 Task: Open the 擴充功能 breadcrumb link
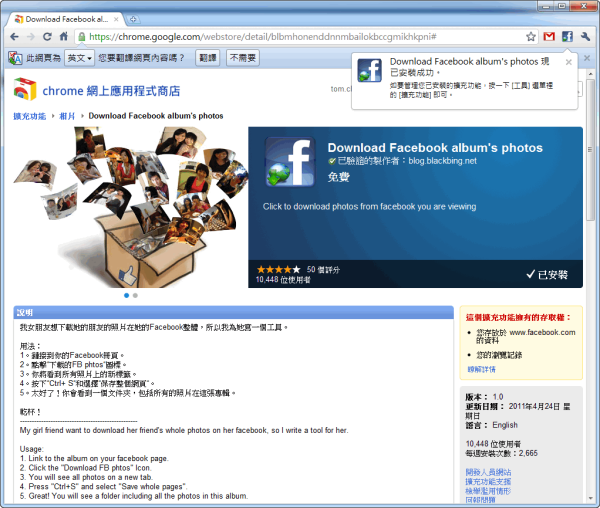29,116
